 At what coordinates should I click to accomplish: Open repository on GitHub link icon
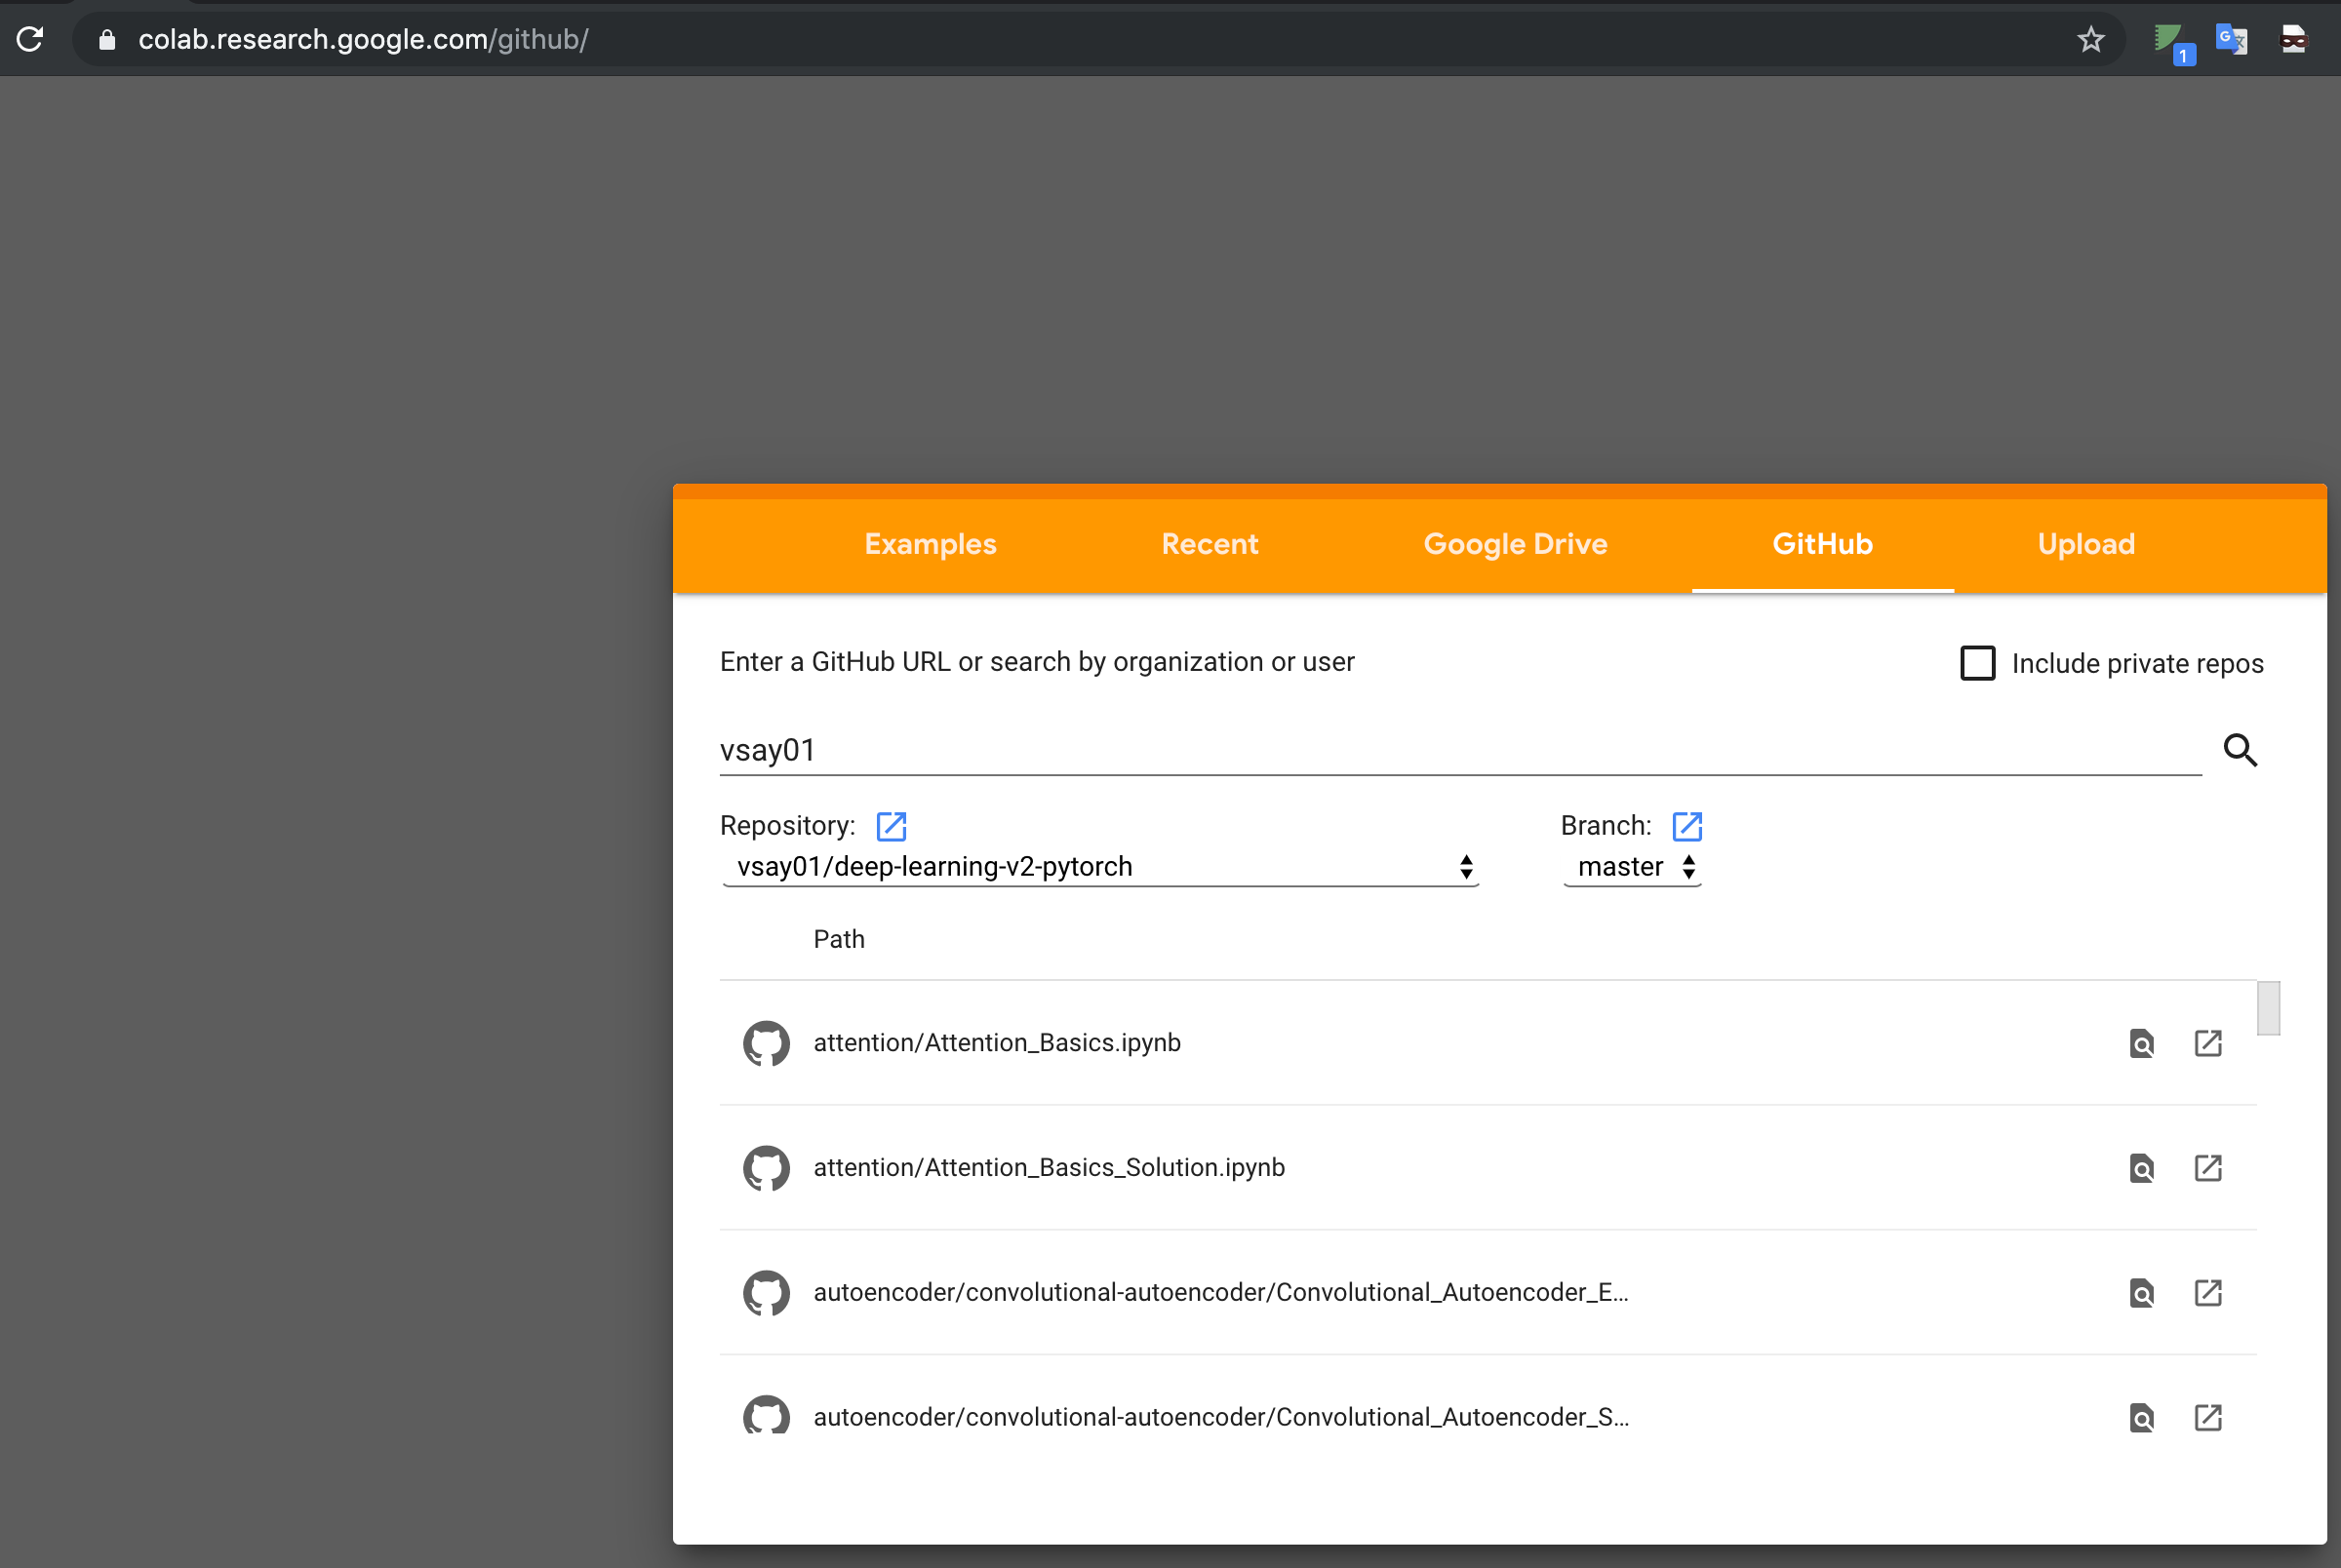click(x=891, y=826)
